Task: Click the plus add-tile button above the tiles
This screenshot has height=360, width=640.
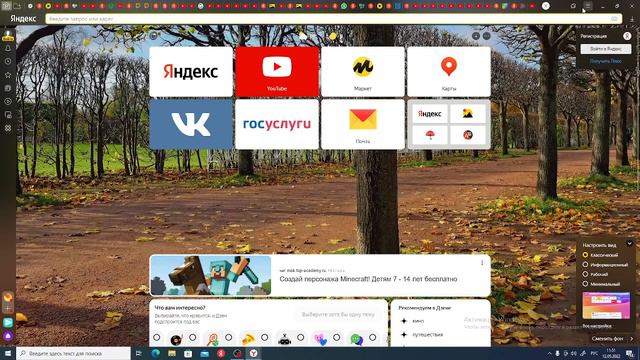Action: 476,36
